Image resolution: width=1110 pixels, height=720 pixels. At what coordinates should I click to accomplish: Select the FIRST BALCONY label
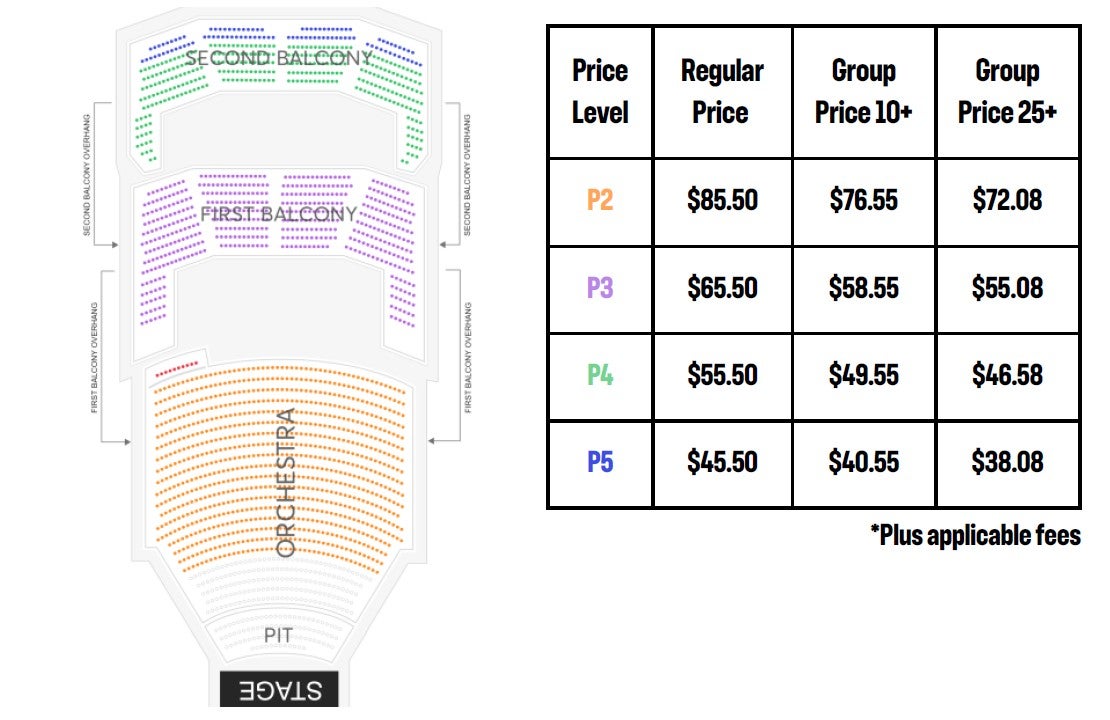click(x=278, y=214)
